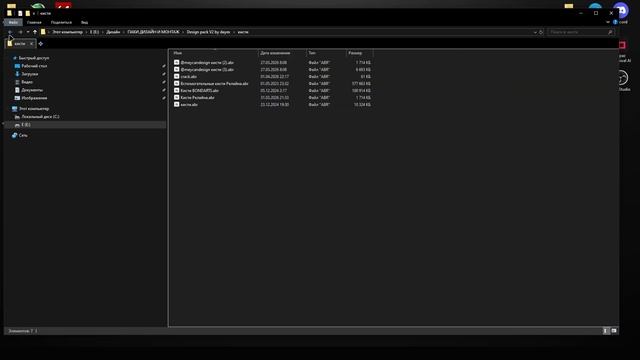Open the Файл ribbon tab

click(13, 22)
